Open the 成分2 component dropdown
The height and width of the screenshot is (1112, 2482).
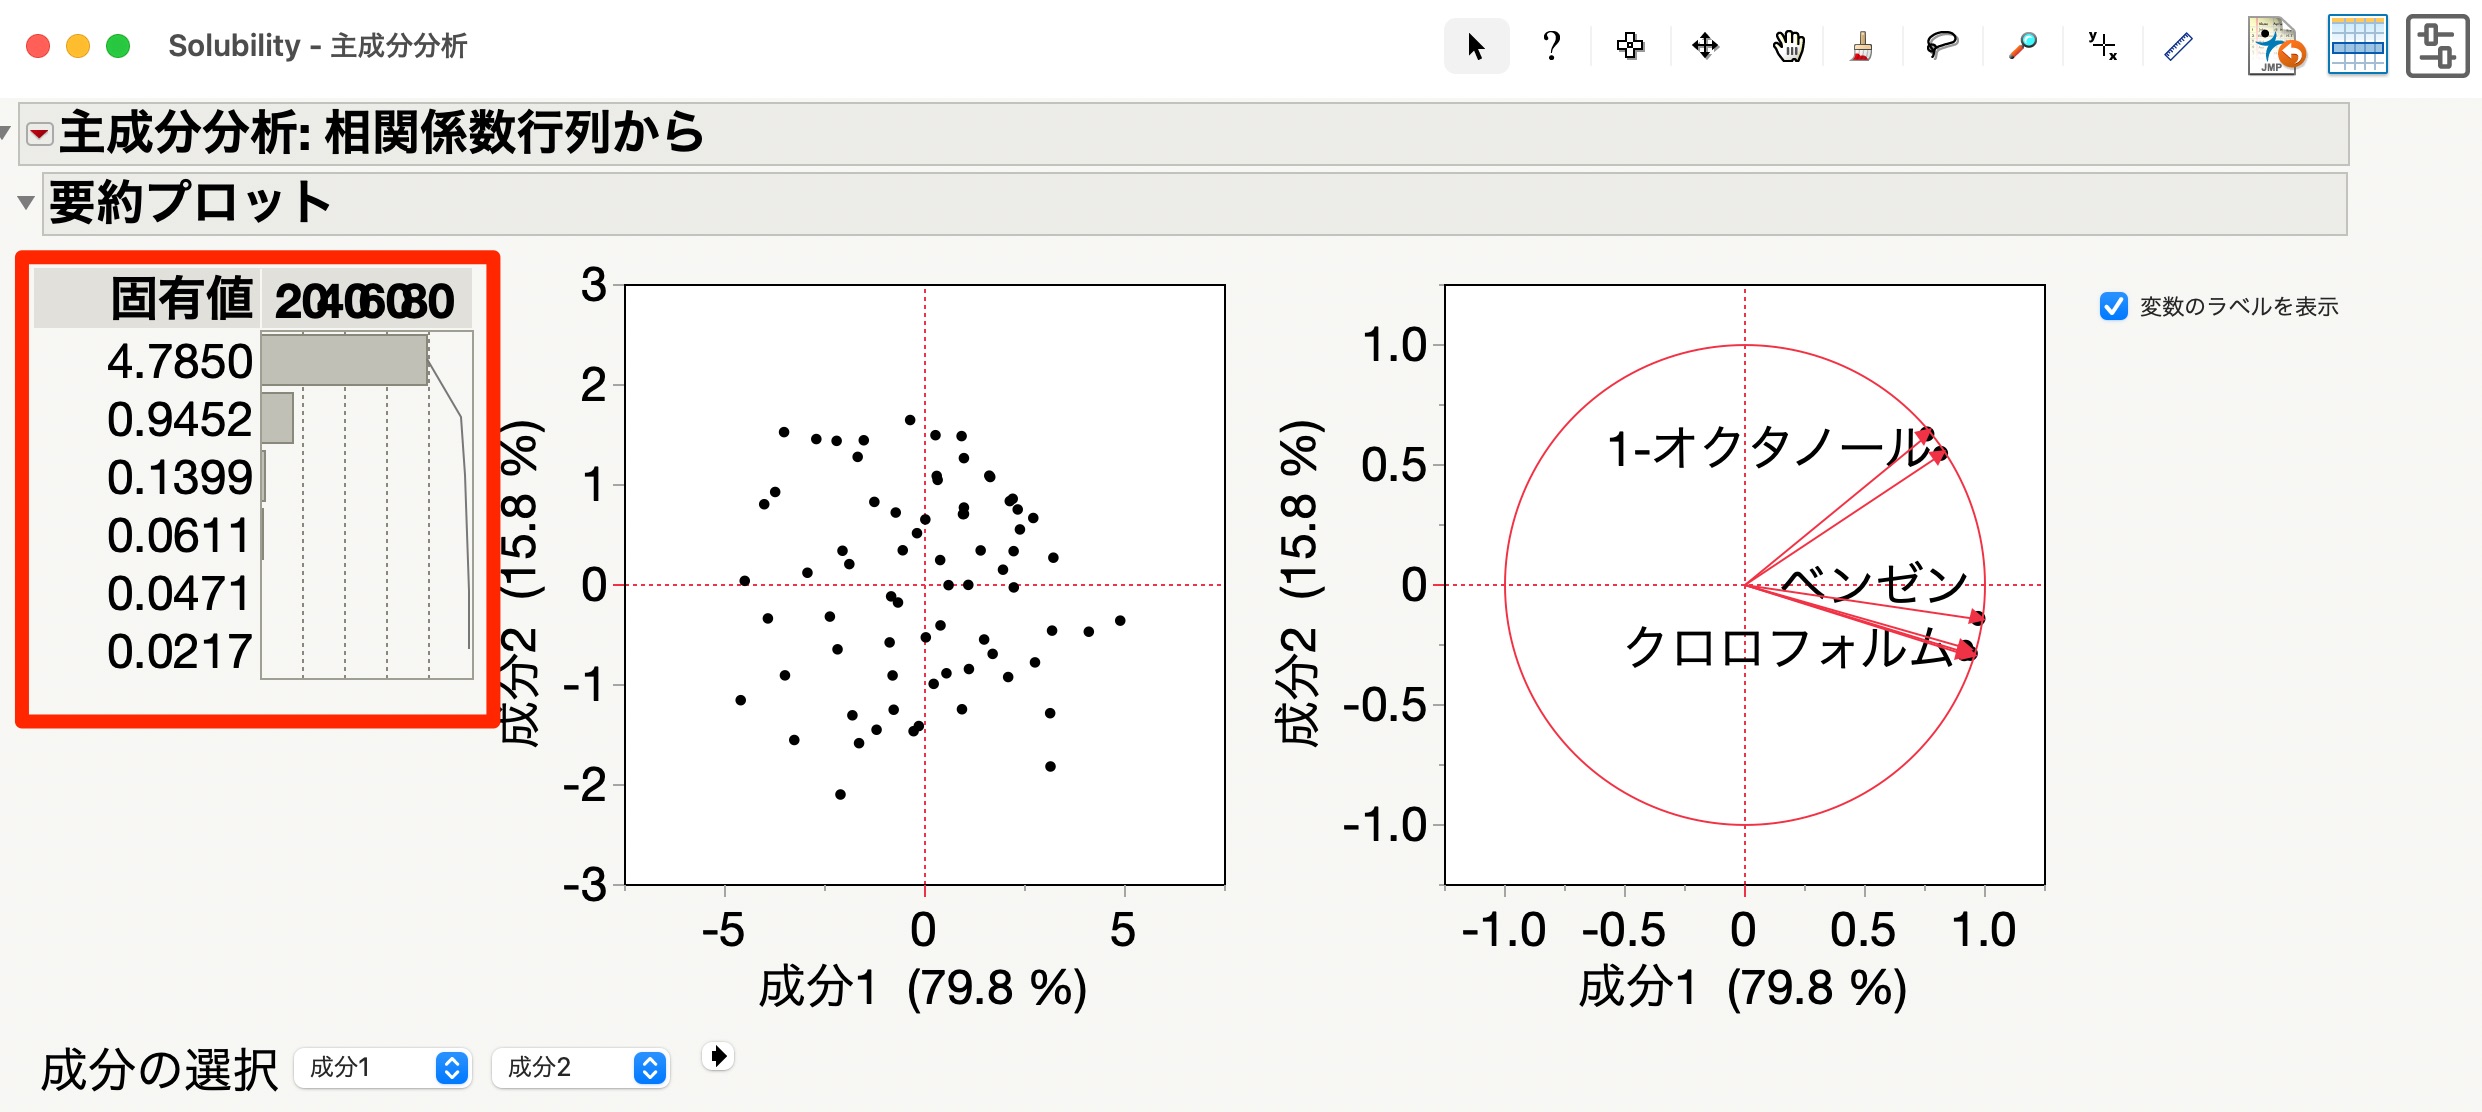(x=580, y=1068)
